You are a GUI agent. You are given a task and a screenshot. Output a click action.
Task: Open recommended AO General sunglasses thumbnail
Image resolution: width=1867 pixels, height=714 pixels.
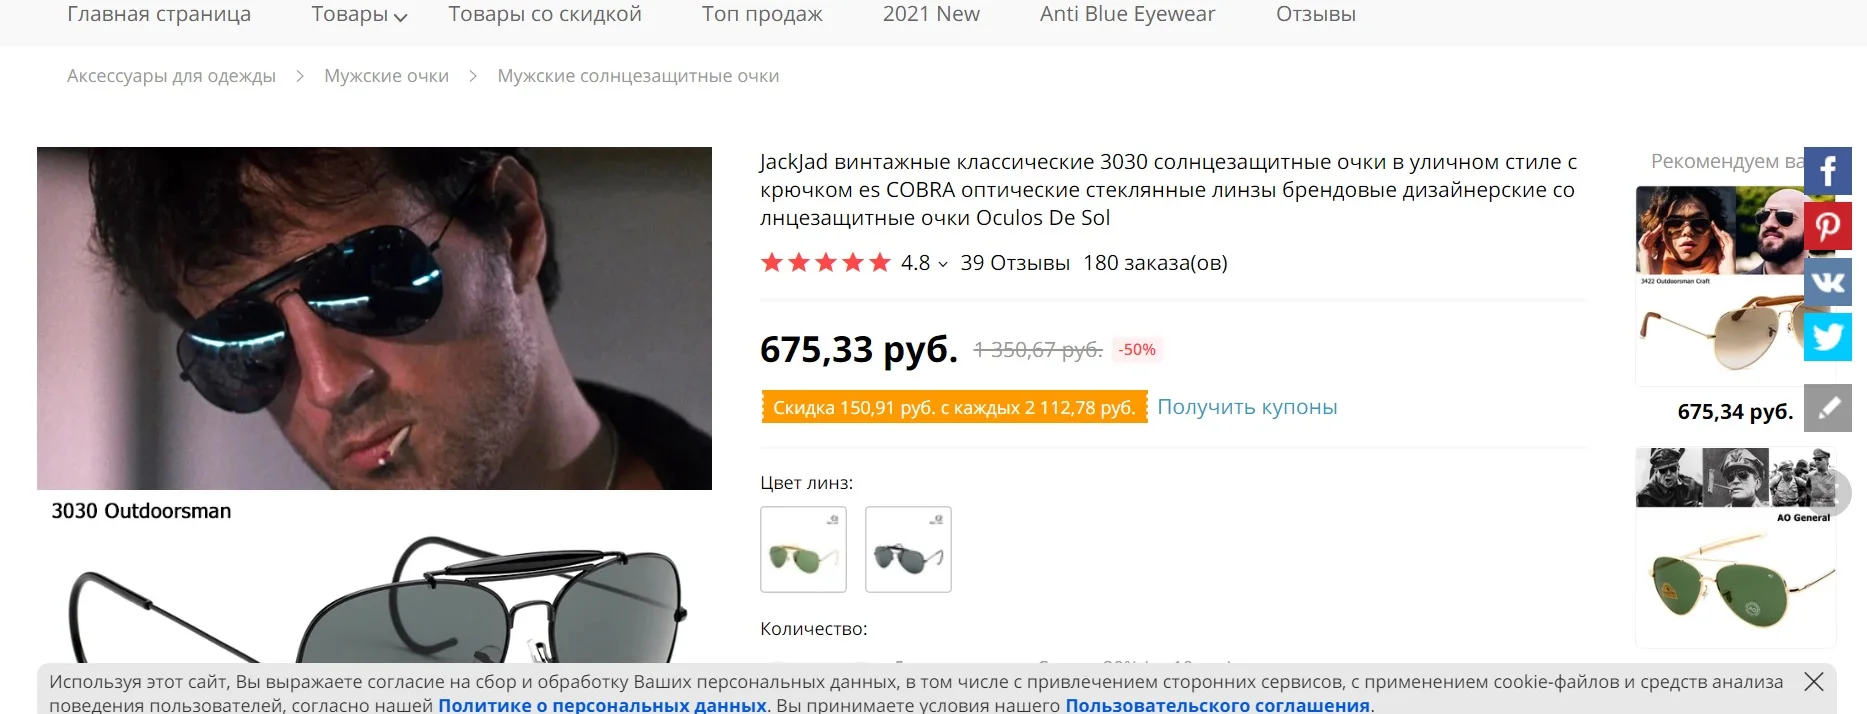(1735, 547)
